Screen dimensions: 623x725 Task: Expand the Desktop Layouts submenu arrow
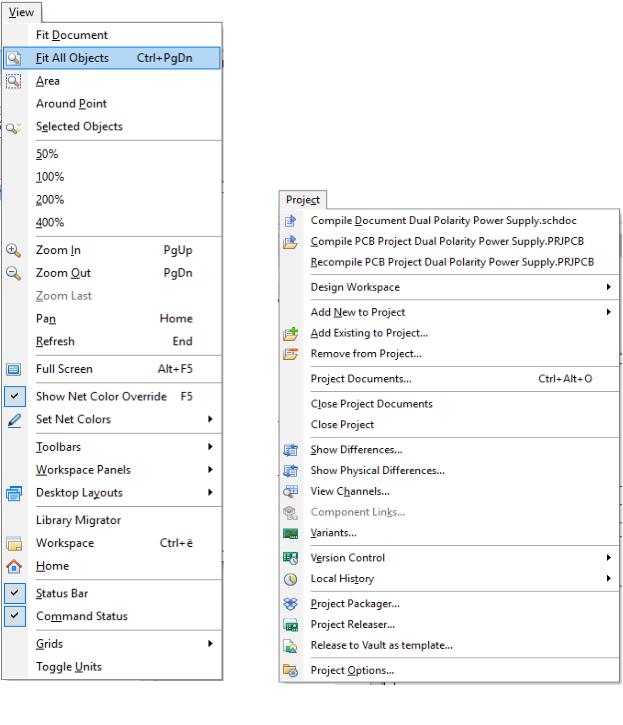210,492
